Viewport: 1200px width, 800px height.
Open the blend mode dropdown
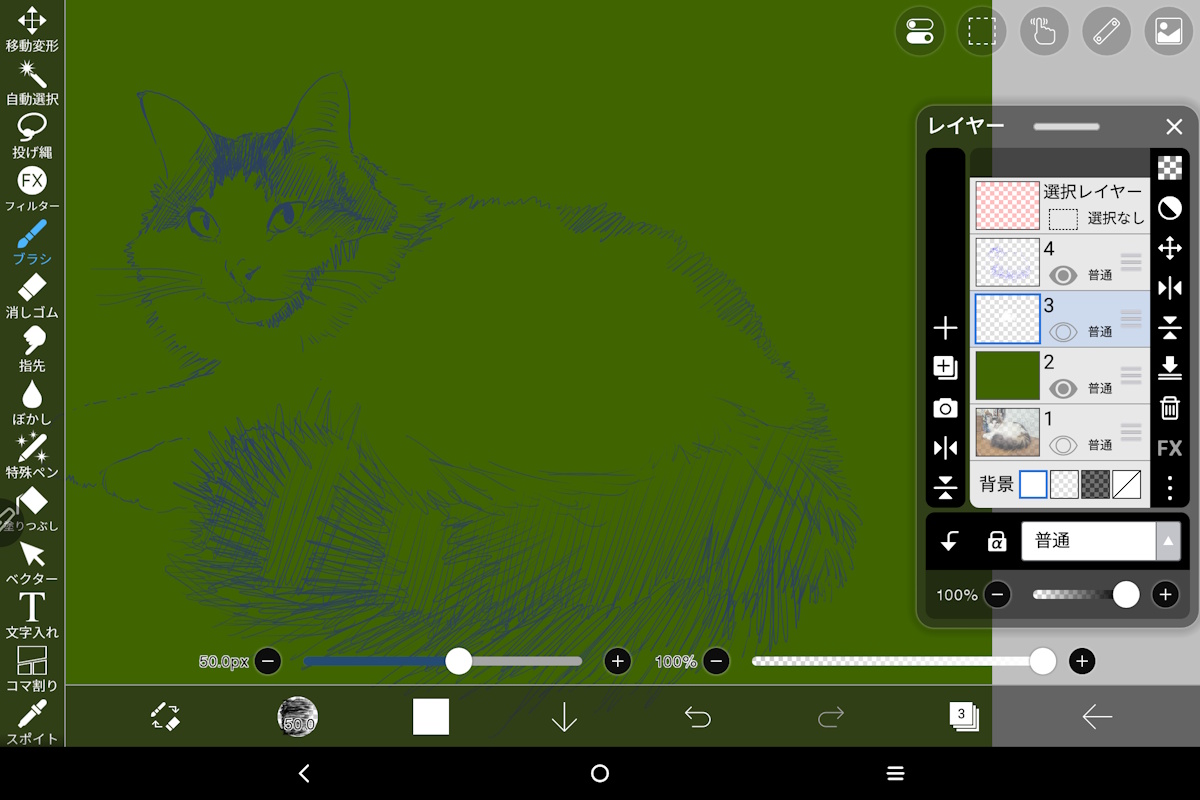tap(1100, 541)
